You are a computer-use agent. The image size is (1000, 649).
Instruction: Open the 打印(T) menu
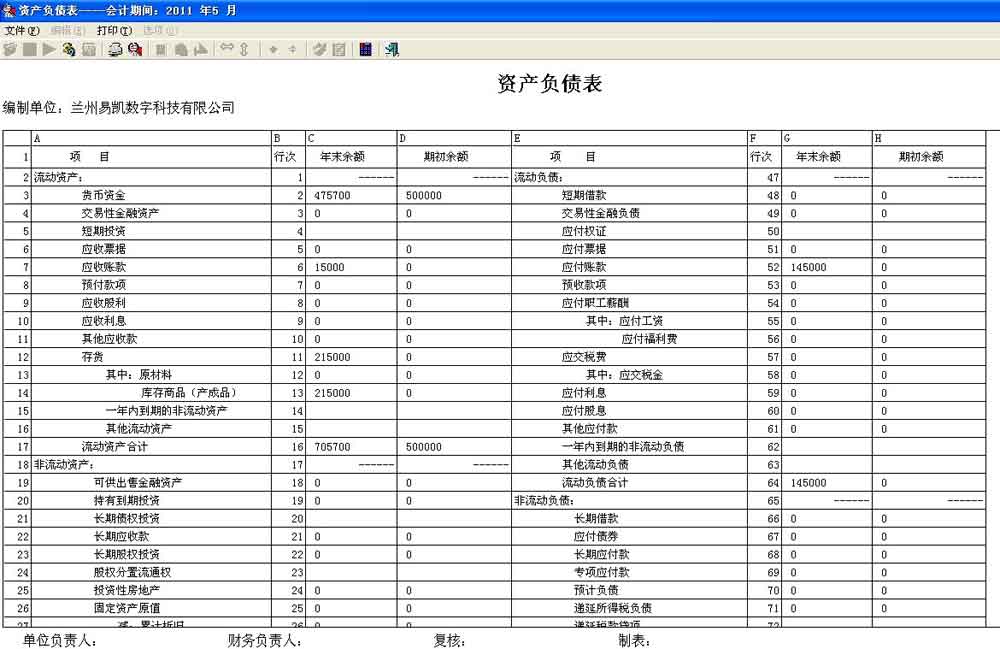click(114, 31)
